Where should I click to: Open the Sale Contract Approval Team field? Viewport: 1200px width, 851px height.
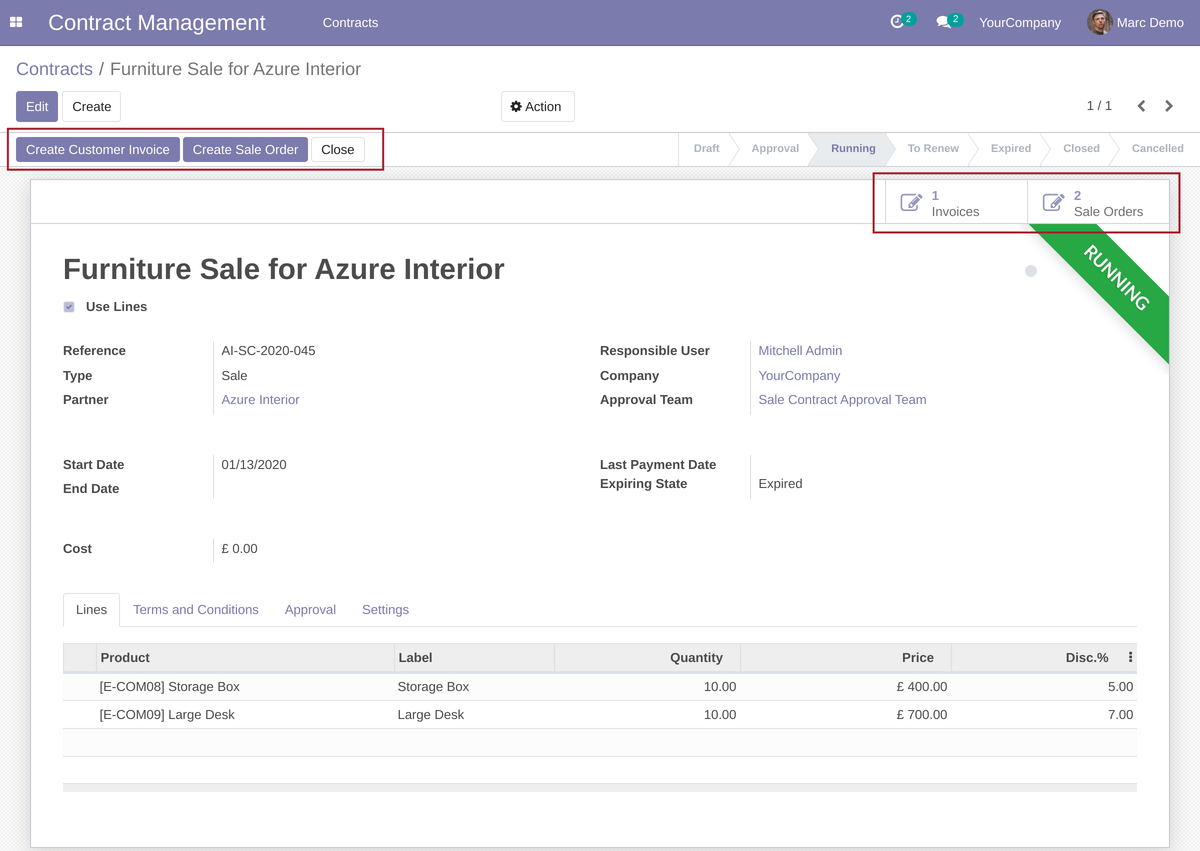click(x=840, y=399)
